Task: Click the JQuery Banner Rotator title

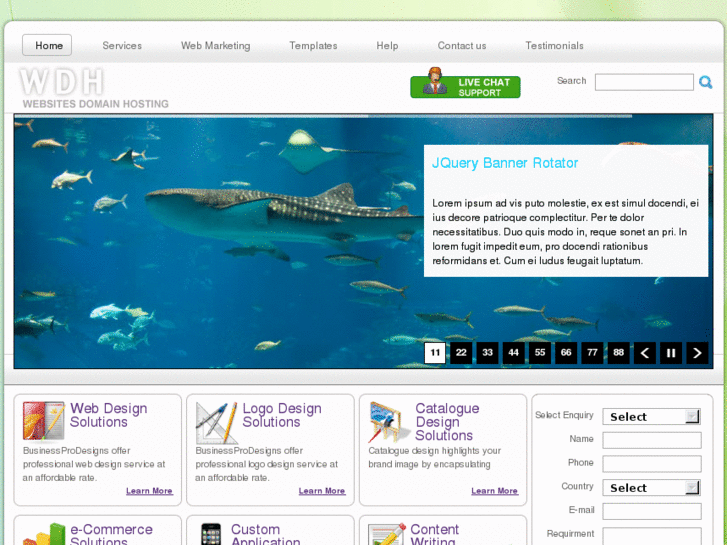Action: click(505, 163)
